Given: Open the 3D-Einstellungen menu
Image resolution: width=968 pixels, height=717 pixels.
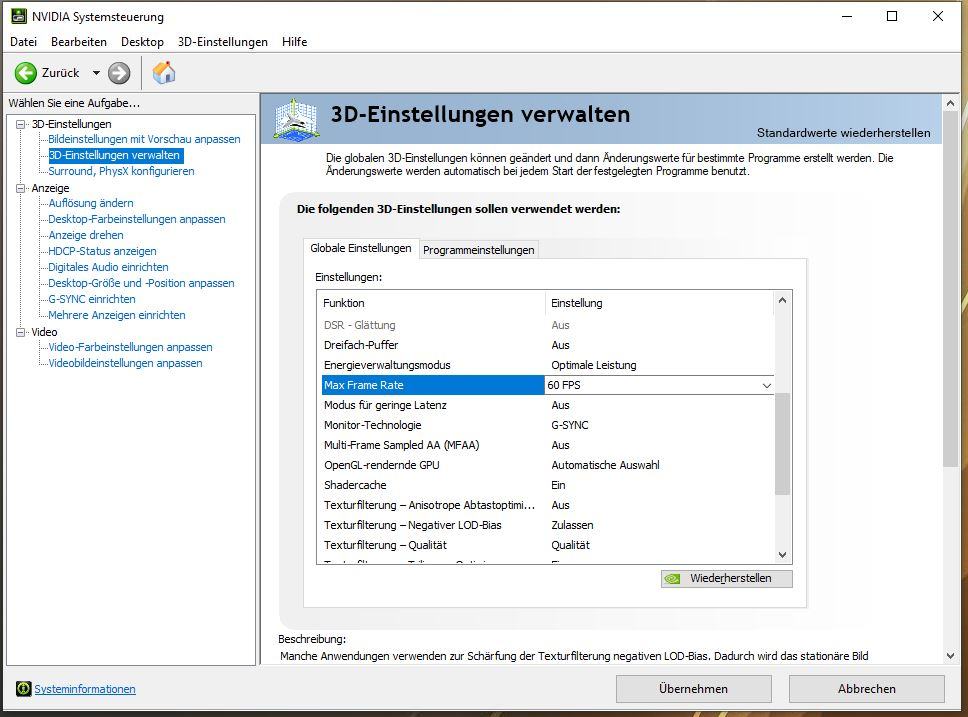Looking at the screenshot, I should (223, 41).
